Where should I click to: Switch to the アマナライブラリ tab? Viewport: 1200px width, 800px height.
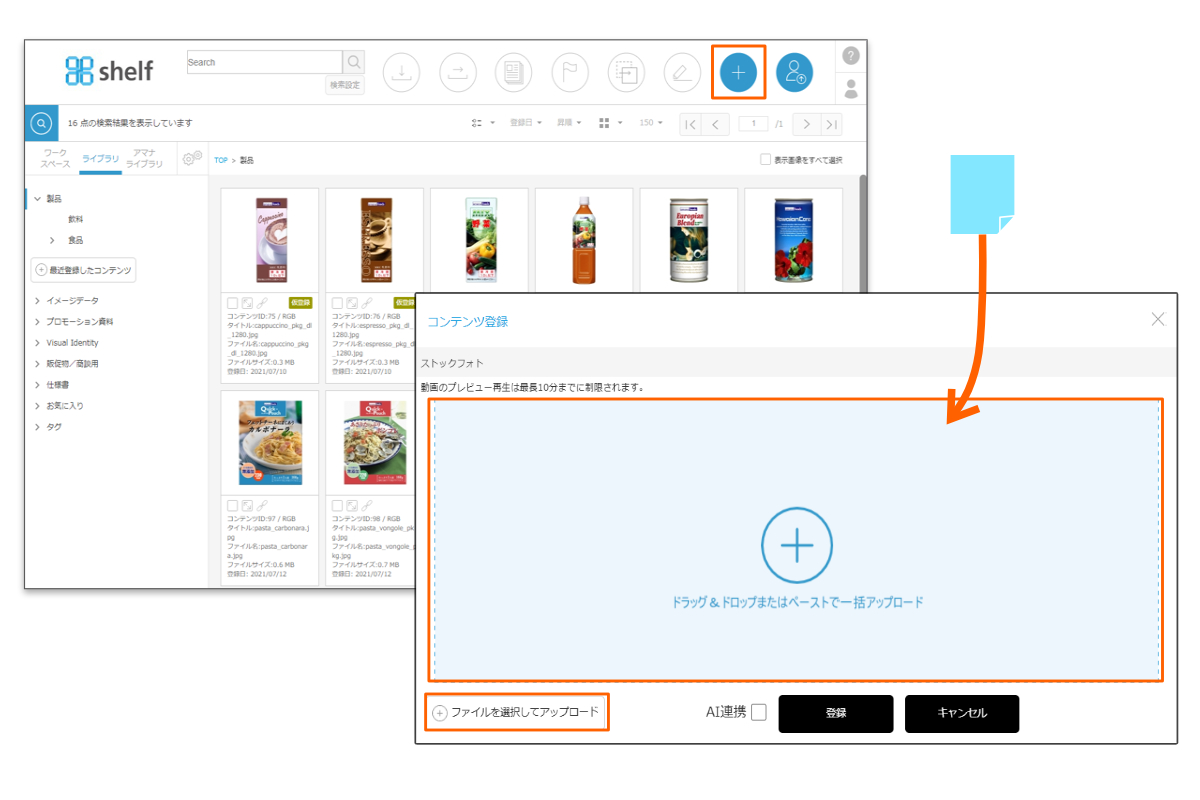(x=144, y=158)
